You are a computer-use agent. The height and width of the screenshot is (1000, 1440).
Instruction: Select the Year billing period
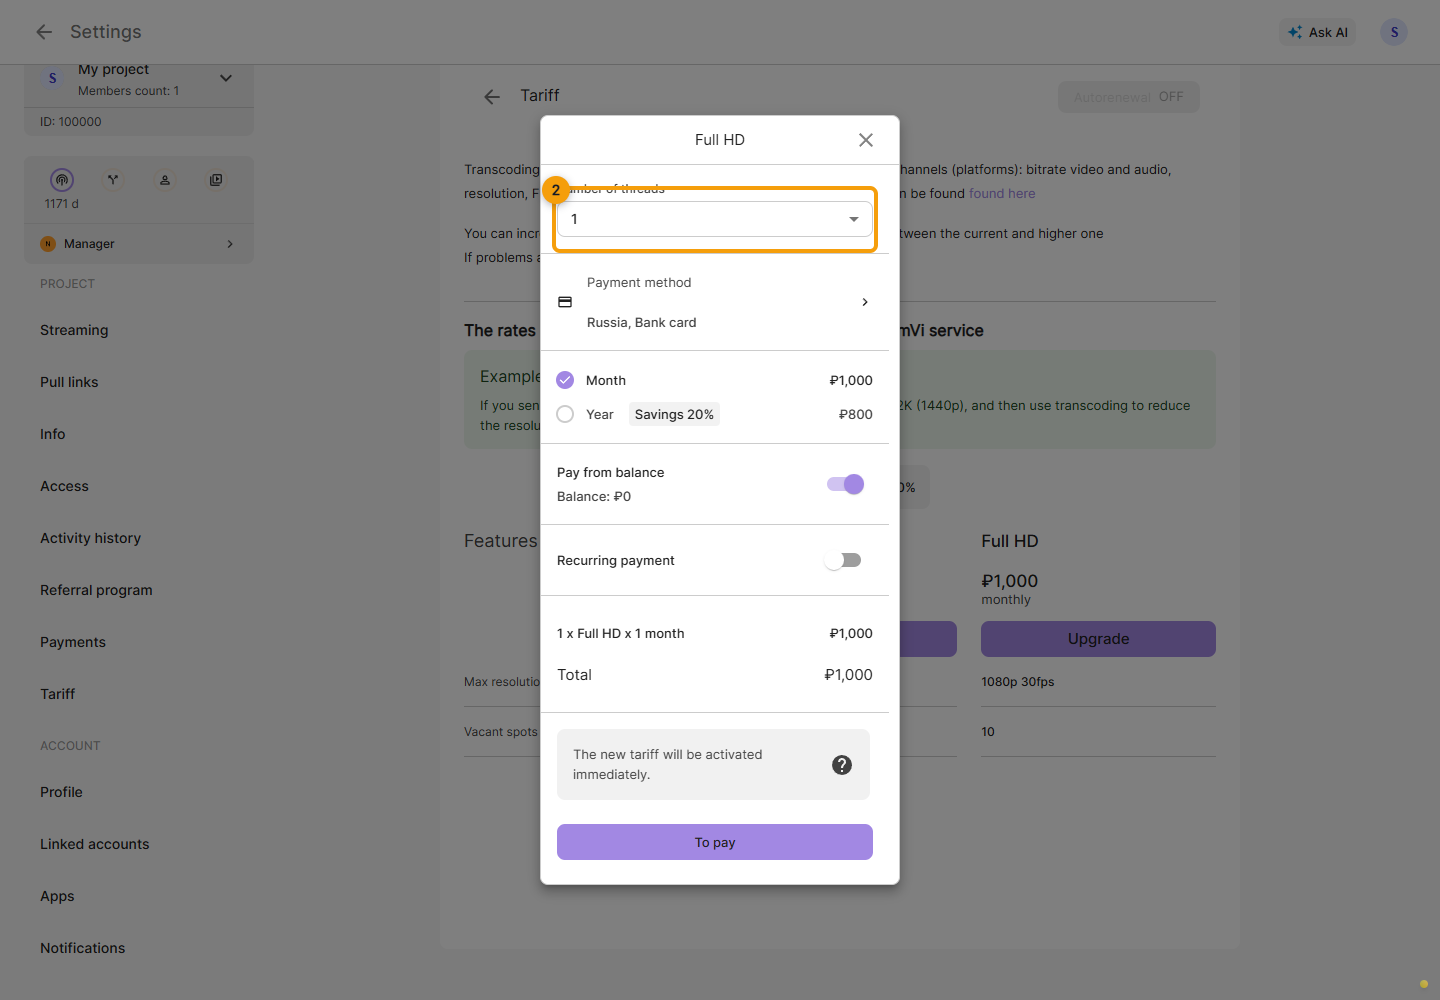point(565,414)
